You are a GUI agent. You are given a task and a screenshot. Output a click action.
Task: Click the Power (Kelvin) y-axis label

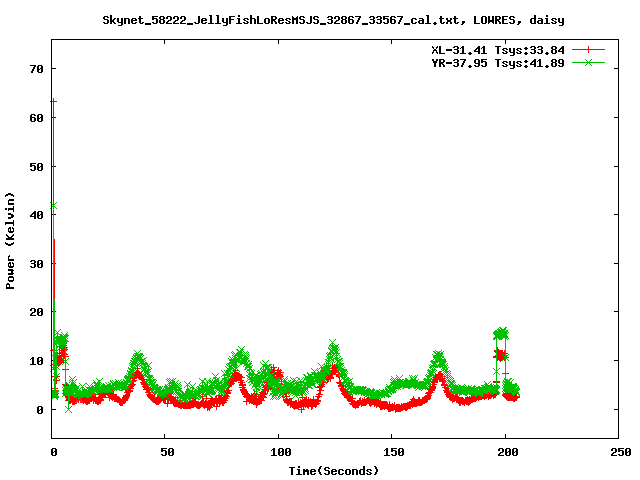10,241
